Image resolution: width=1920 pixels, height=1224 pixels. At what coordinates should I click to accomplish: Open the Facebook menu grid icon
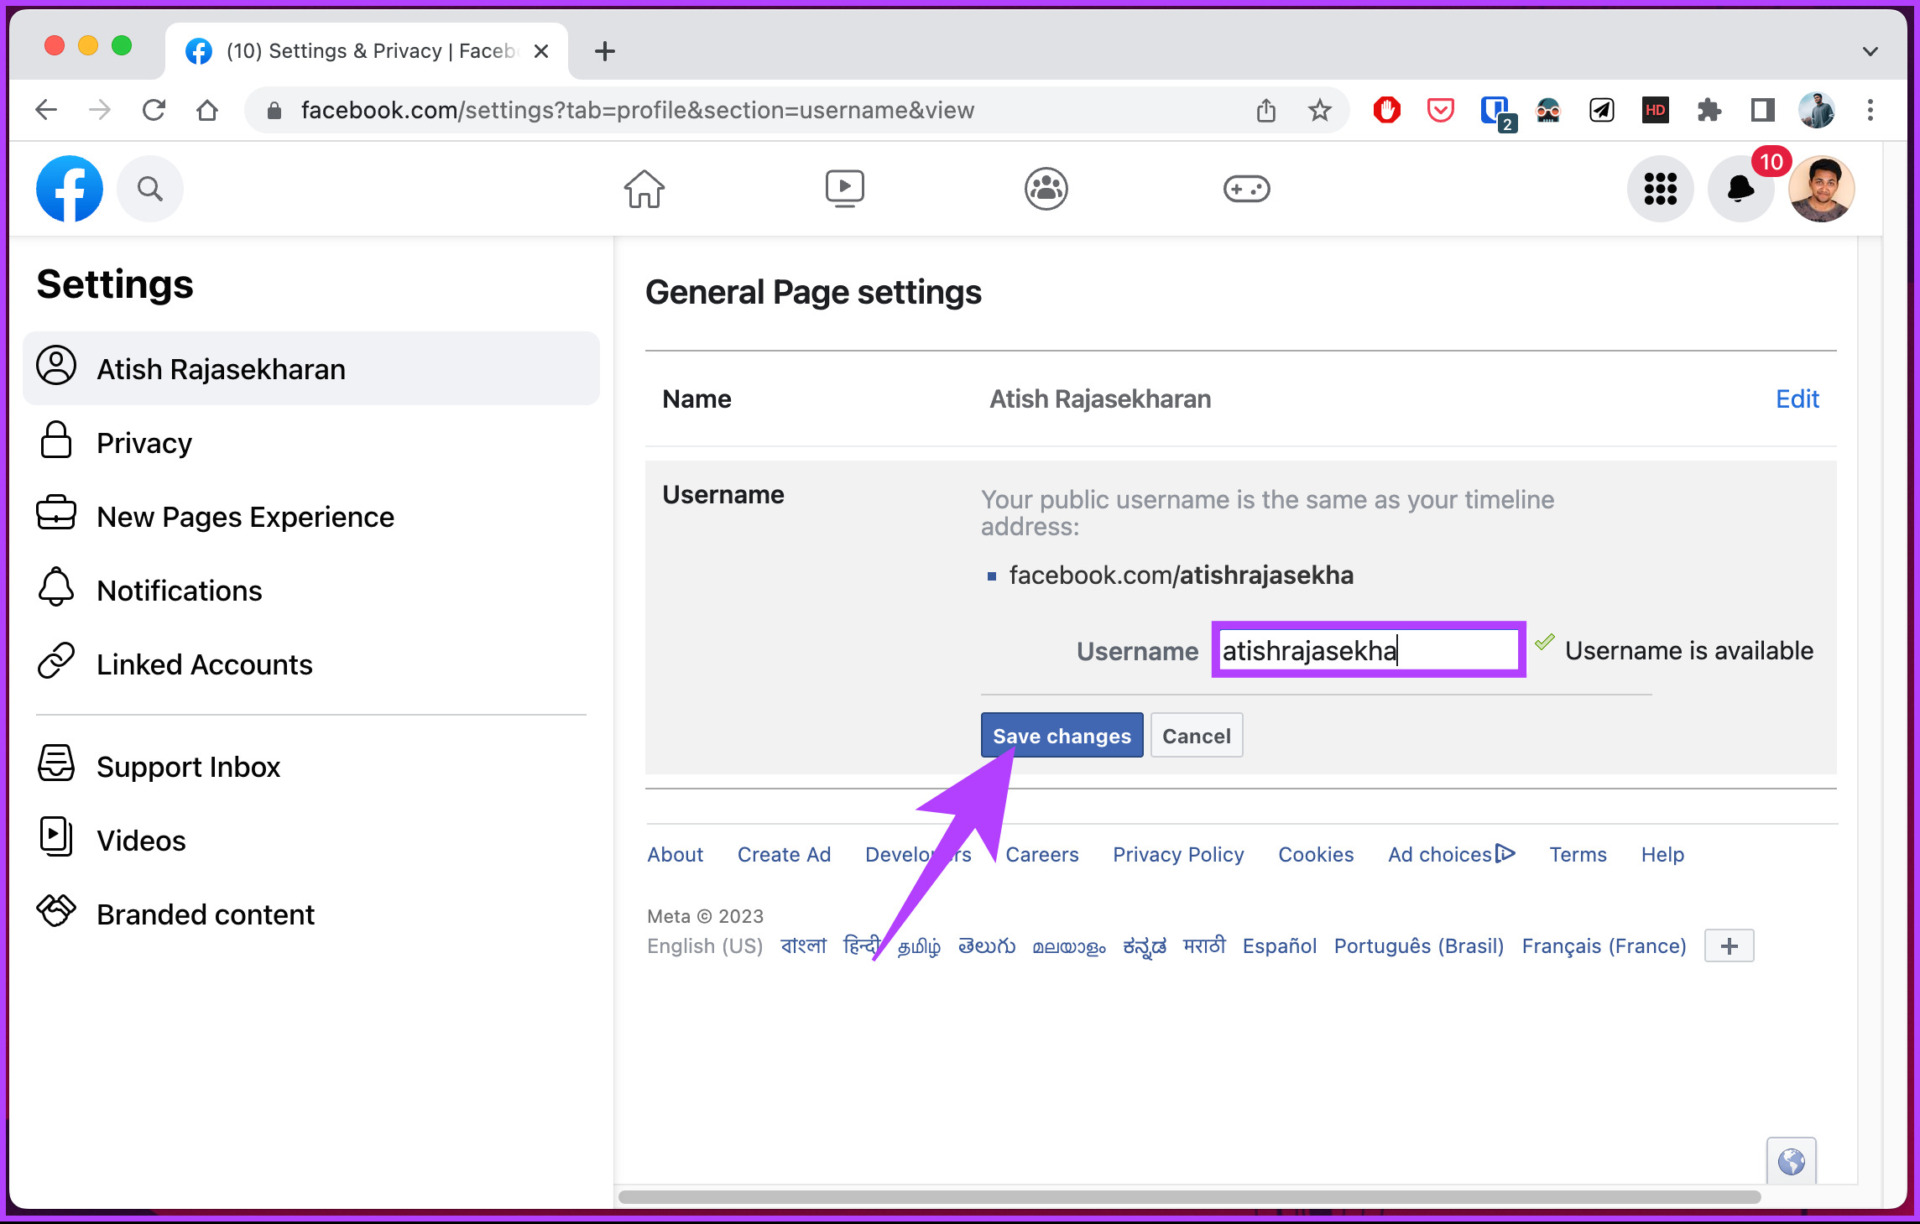click(x=1660, y=188)
